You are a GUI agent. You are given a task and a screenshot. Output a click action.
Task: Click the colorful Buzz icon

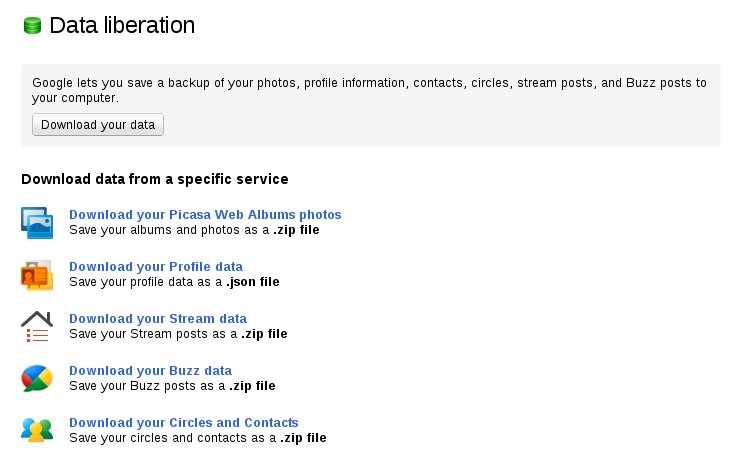37,378
